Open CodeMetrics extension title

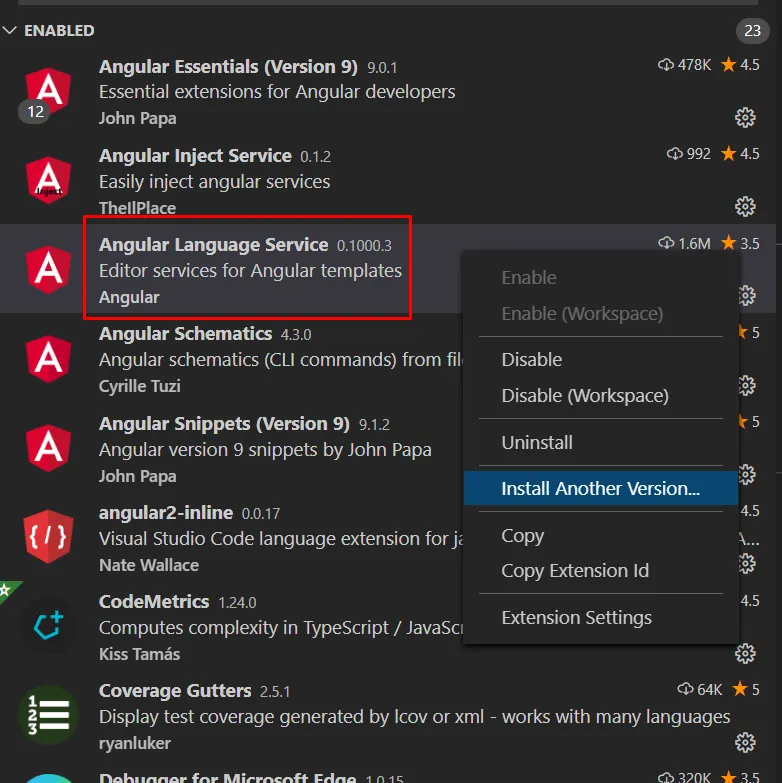click(154, 602)
